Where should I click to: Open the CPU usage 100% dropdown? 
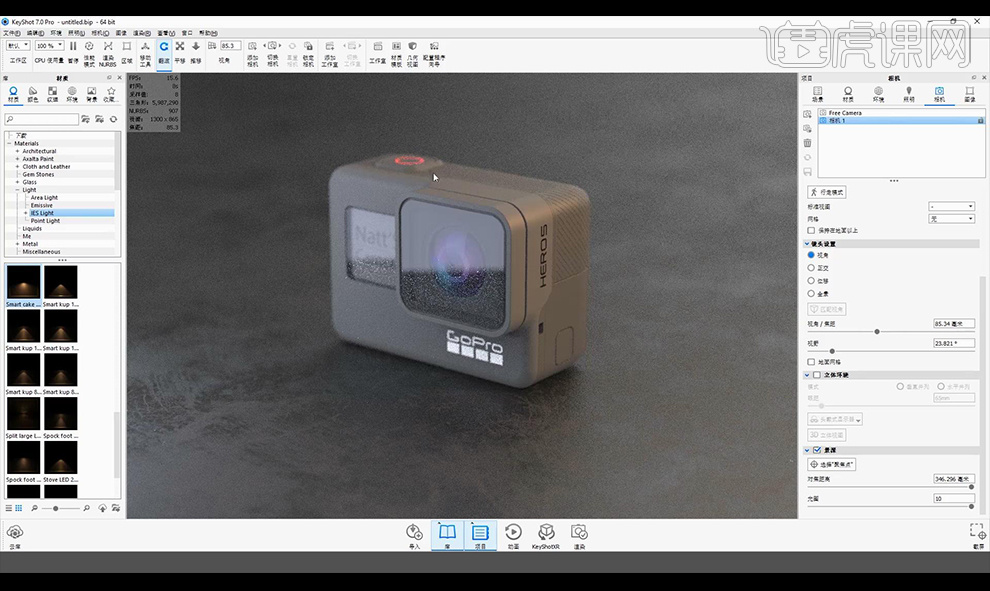tap(49, 45)
